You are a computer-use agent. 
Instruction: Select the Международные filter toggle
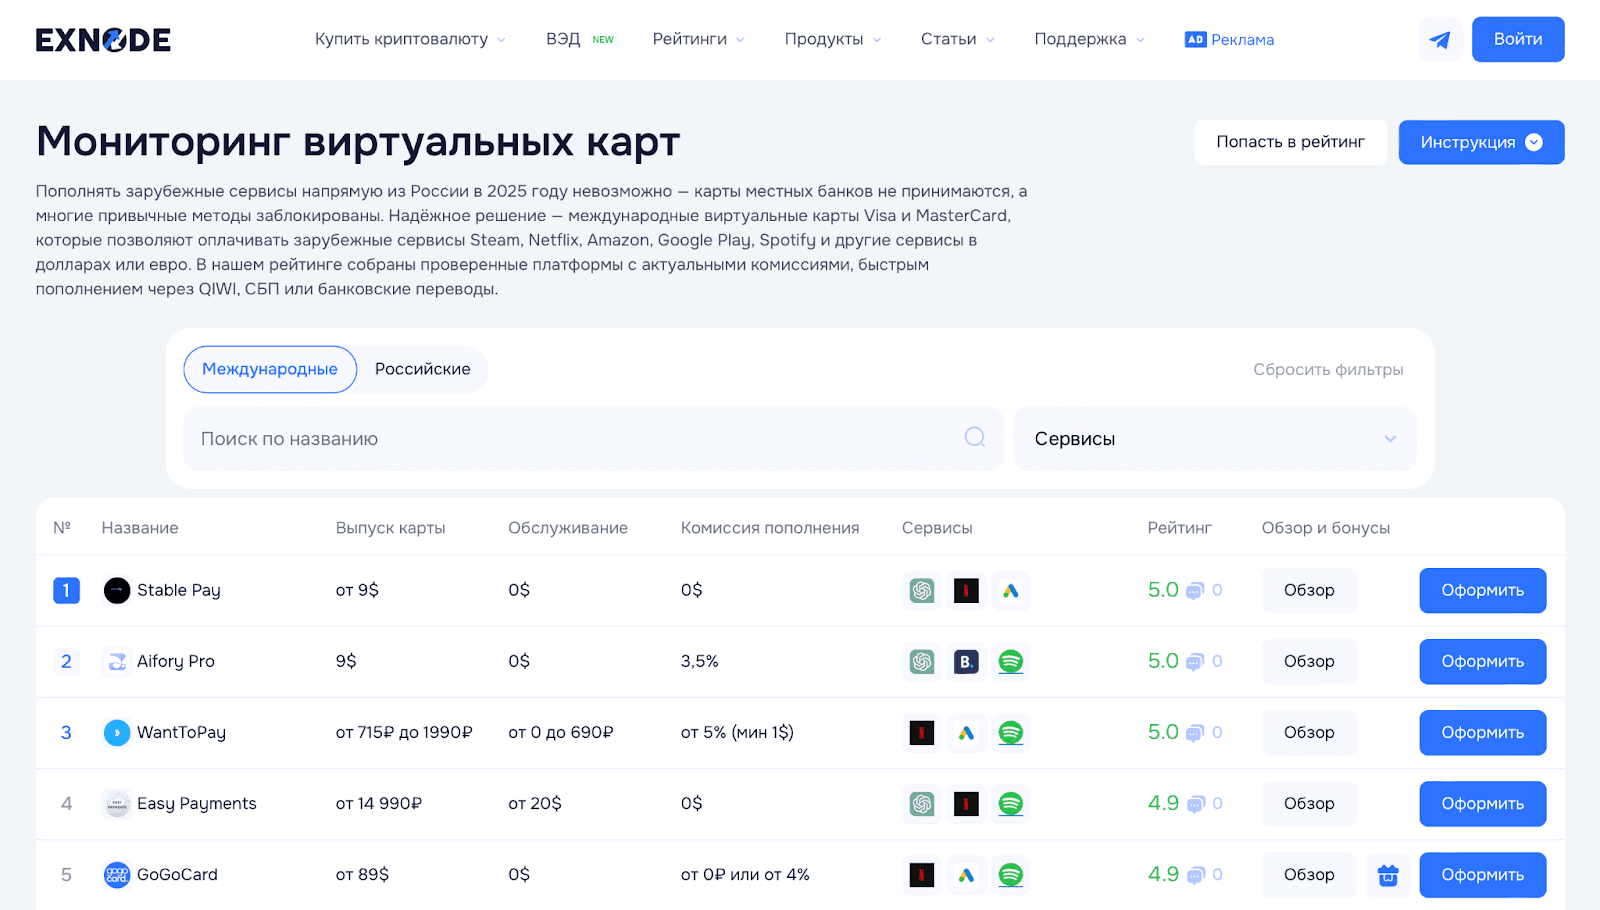coord(270,369)
